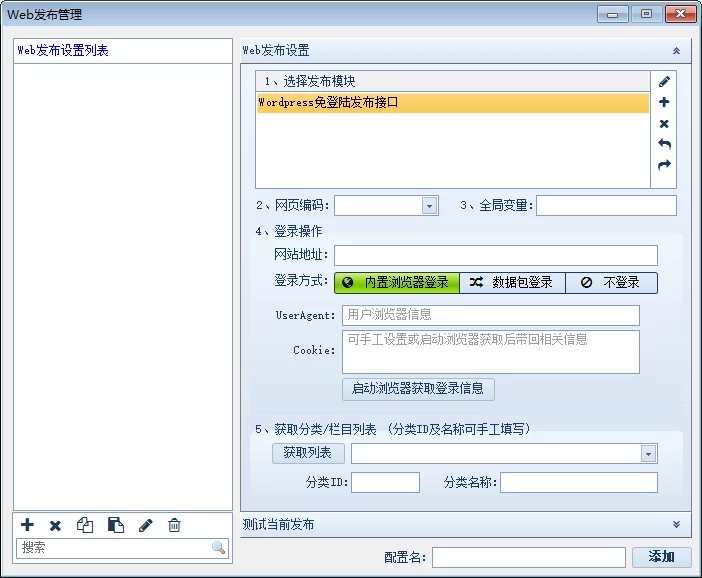The image size is (702, 578).
Task: Copy the publish setting icon
Action: pos(85,525)
